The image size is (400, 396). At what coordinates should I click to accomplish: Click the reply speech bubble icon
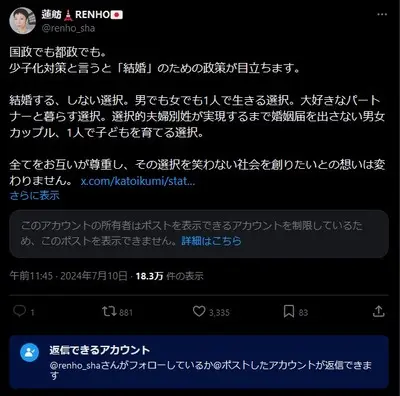coord(19,311)
